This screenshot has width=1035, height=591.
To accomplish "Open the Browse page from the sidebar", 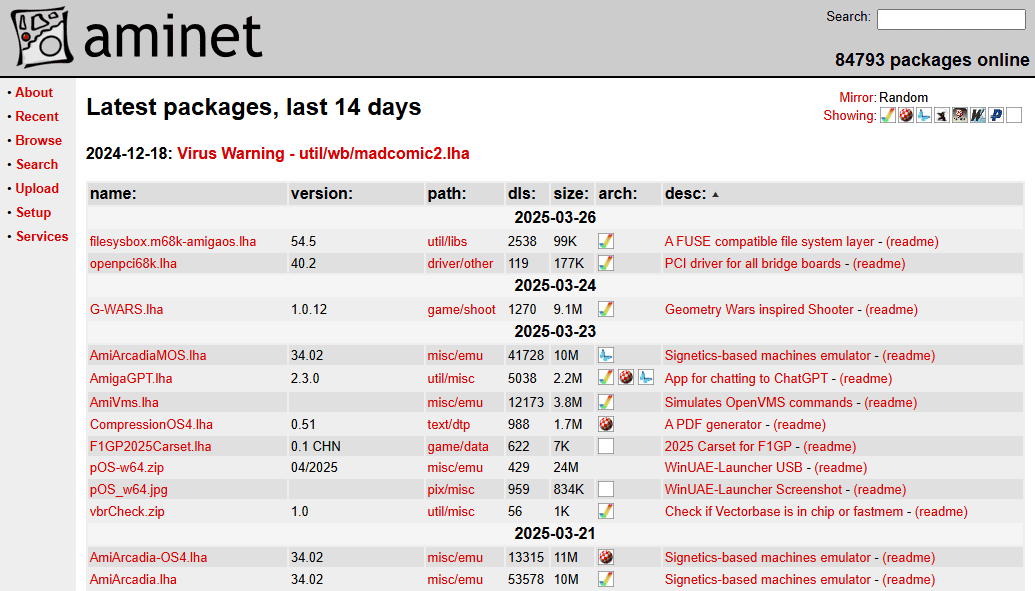I will 38,140.
